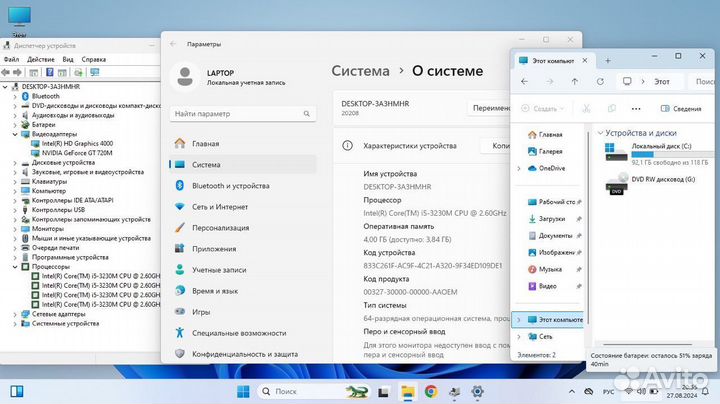Click Explorer's back navigation arrow

coord(524,81)
